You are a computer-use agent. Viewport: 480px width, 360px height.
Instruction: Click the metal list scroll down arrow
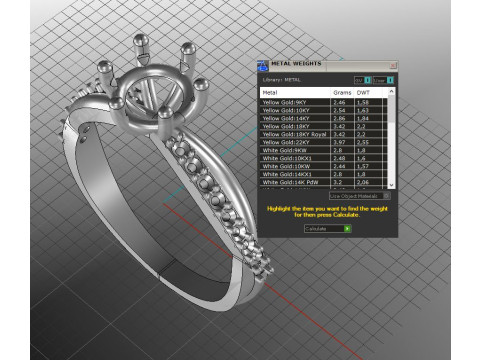(392, 185)
